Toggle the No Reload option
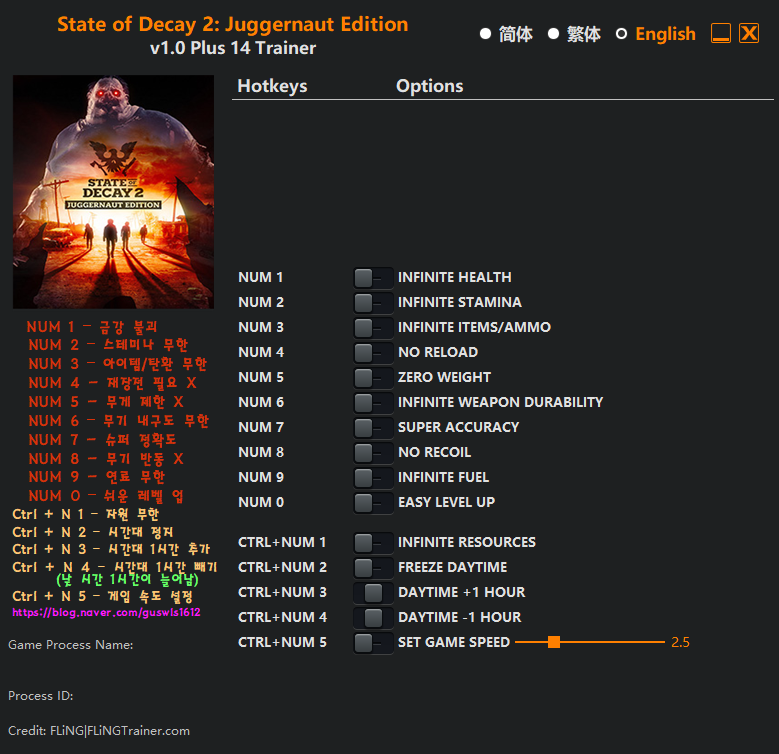Screen dimensions: 779x754 coord(373,353)
